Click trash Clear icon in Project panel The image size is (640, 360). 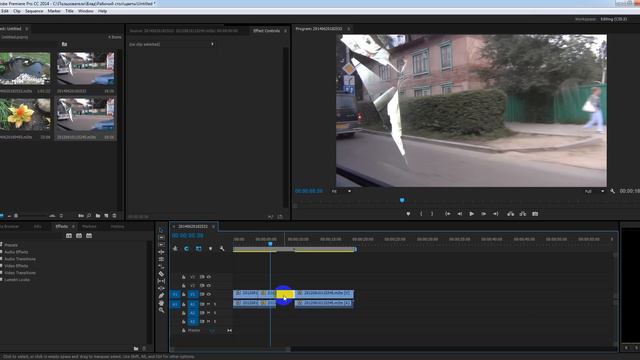pyautogui.click(x=115, y=216)
